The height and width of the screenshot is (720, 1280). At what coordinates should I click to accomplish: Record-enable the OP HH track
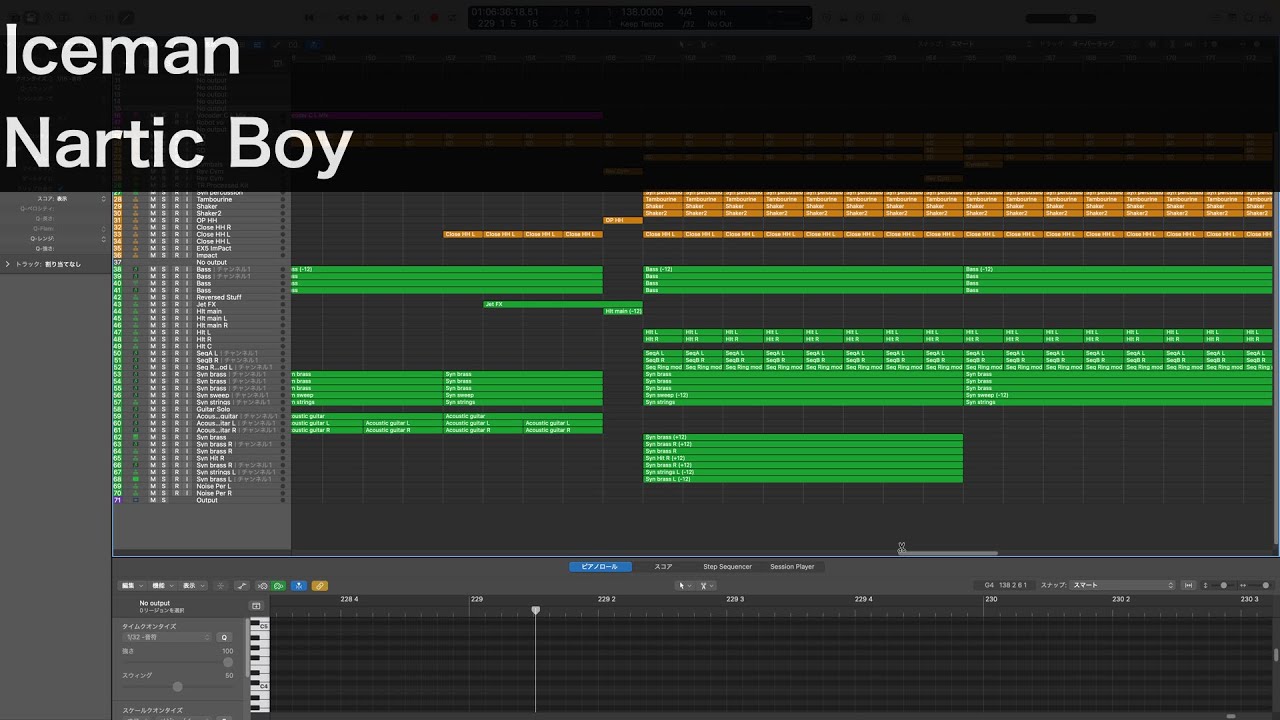pos(176,220)
